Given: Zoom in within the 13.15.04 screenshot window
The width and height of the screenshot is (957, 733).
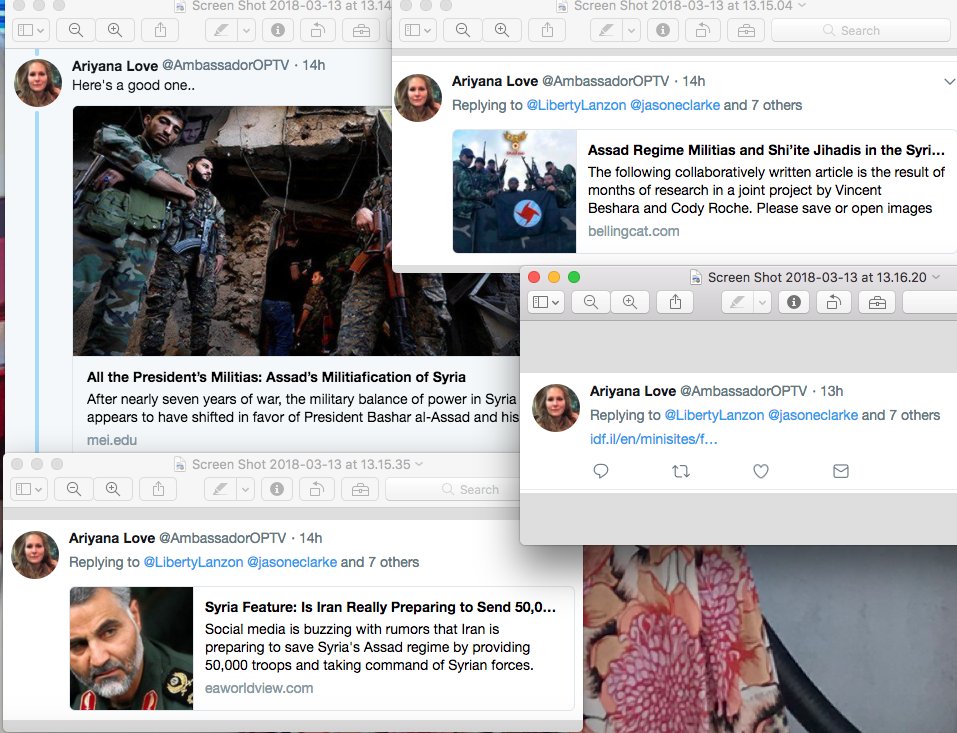Looking at the screenshot, I should [x=502, y=31].
